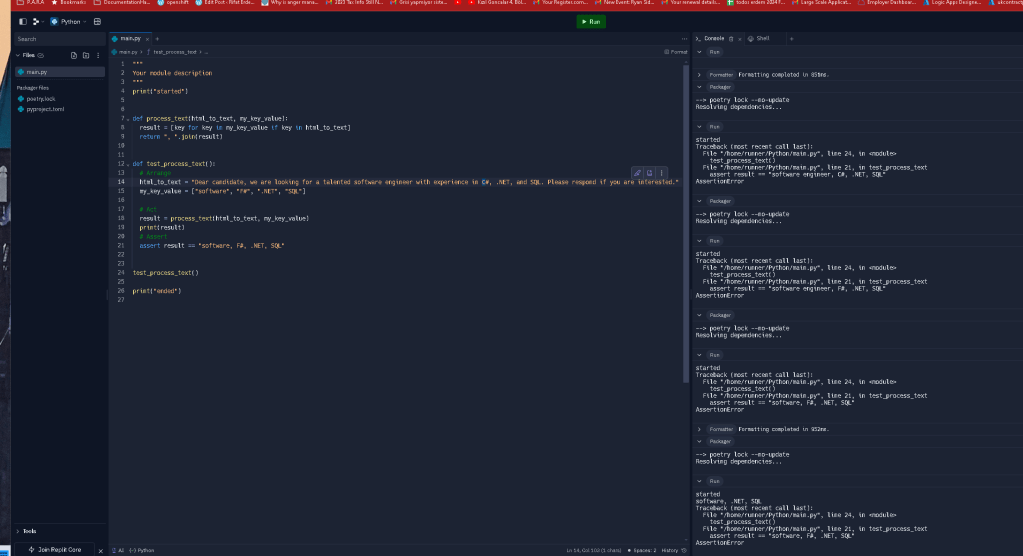Click the Format button in editor
The height and width of the screenshot is (556, 1023).
click(x=676, y=52)
